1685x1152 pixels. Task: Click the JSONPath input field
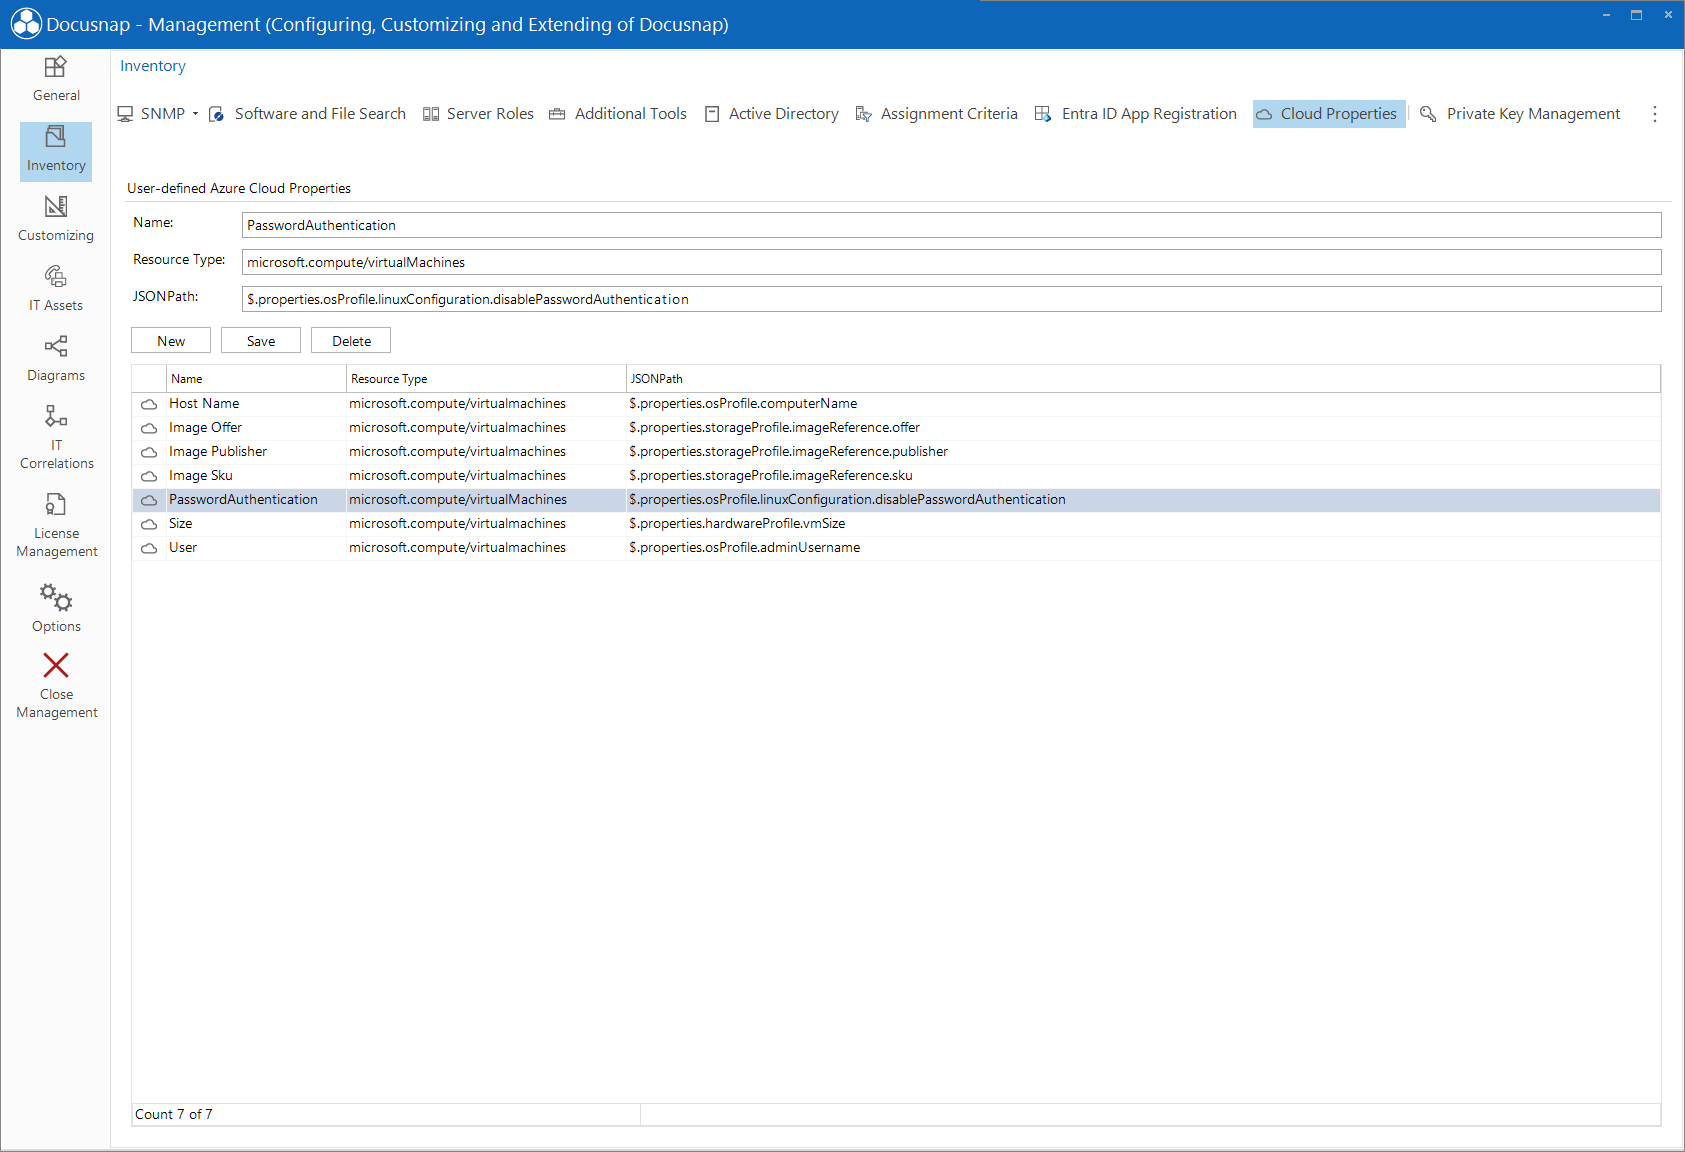[951, 299]
